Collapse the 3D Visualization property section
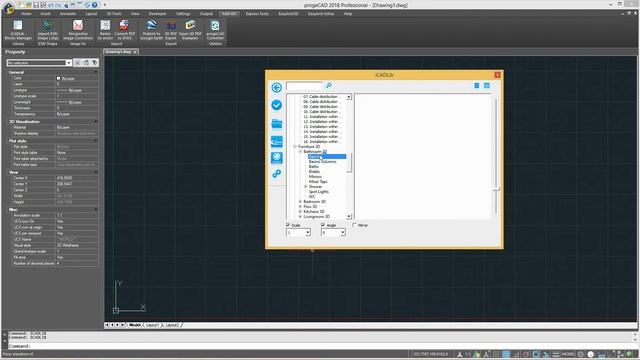 click(x=96, y=121)
